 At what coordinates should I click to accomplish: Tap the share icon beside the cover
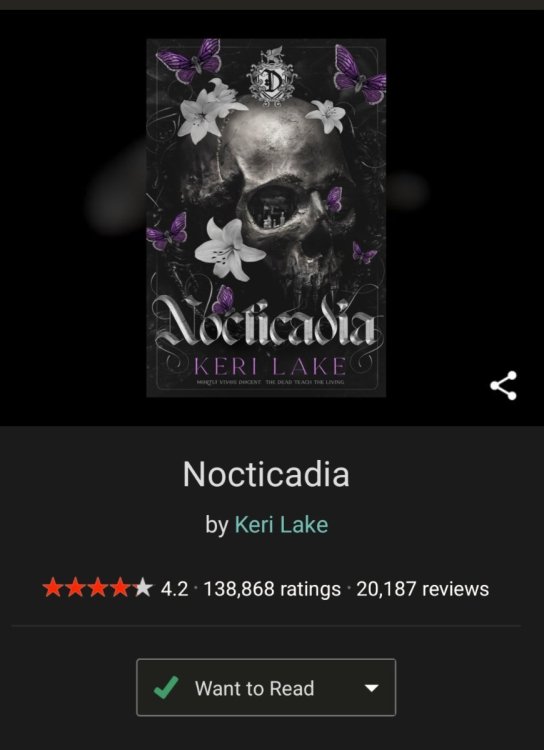click(x=503, y=385)
